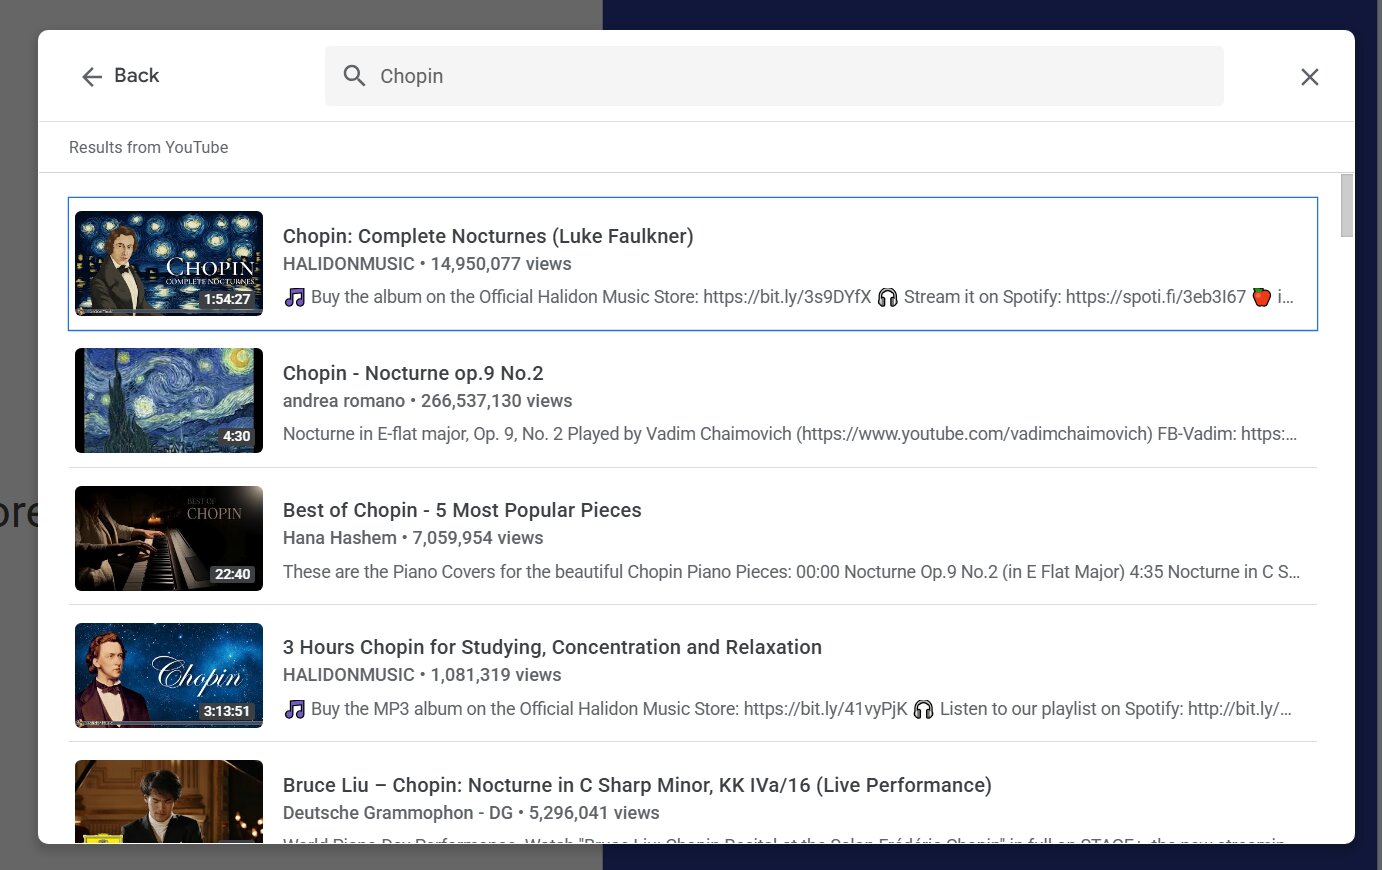This screenshot has width=1382, height=870.
Task: Click apple icon in Complete Nocturnes description
Action: click(1262, 297)
